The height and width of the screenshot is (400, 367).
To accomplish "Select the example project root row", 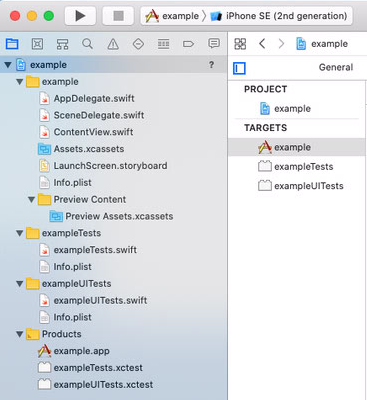I will point(114,65).
